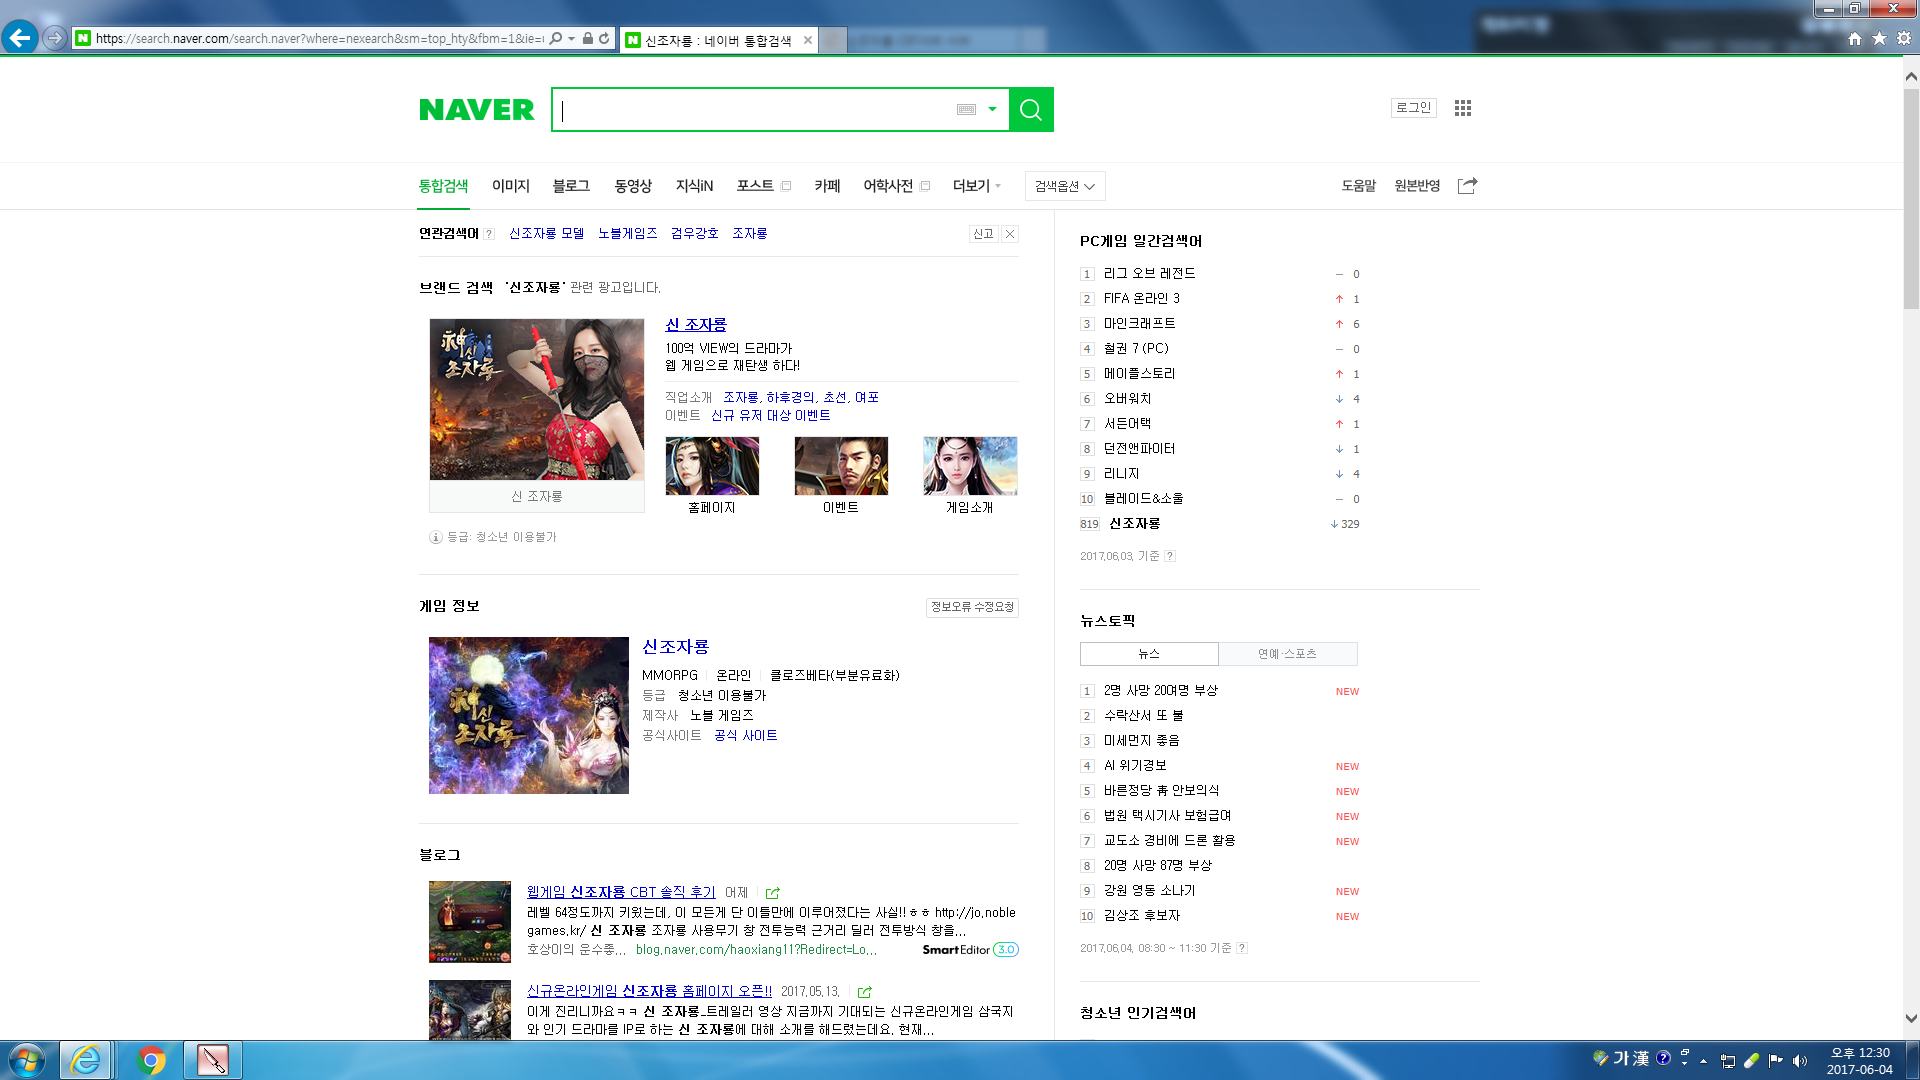Open the 게임 정보 신조자룡 poster image
Viewport: 1920px width, 1080px height.
pos(529,716)
